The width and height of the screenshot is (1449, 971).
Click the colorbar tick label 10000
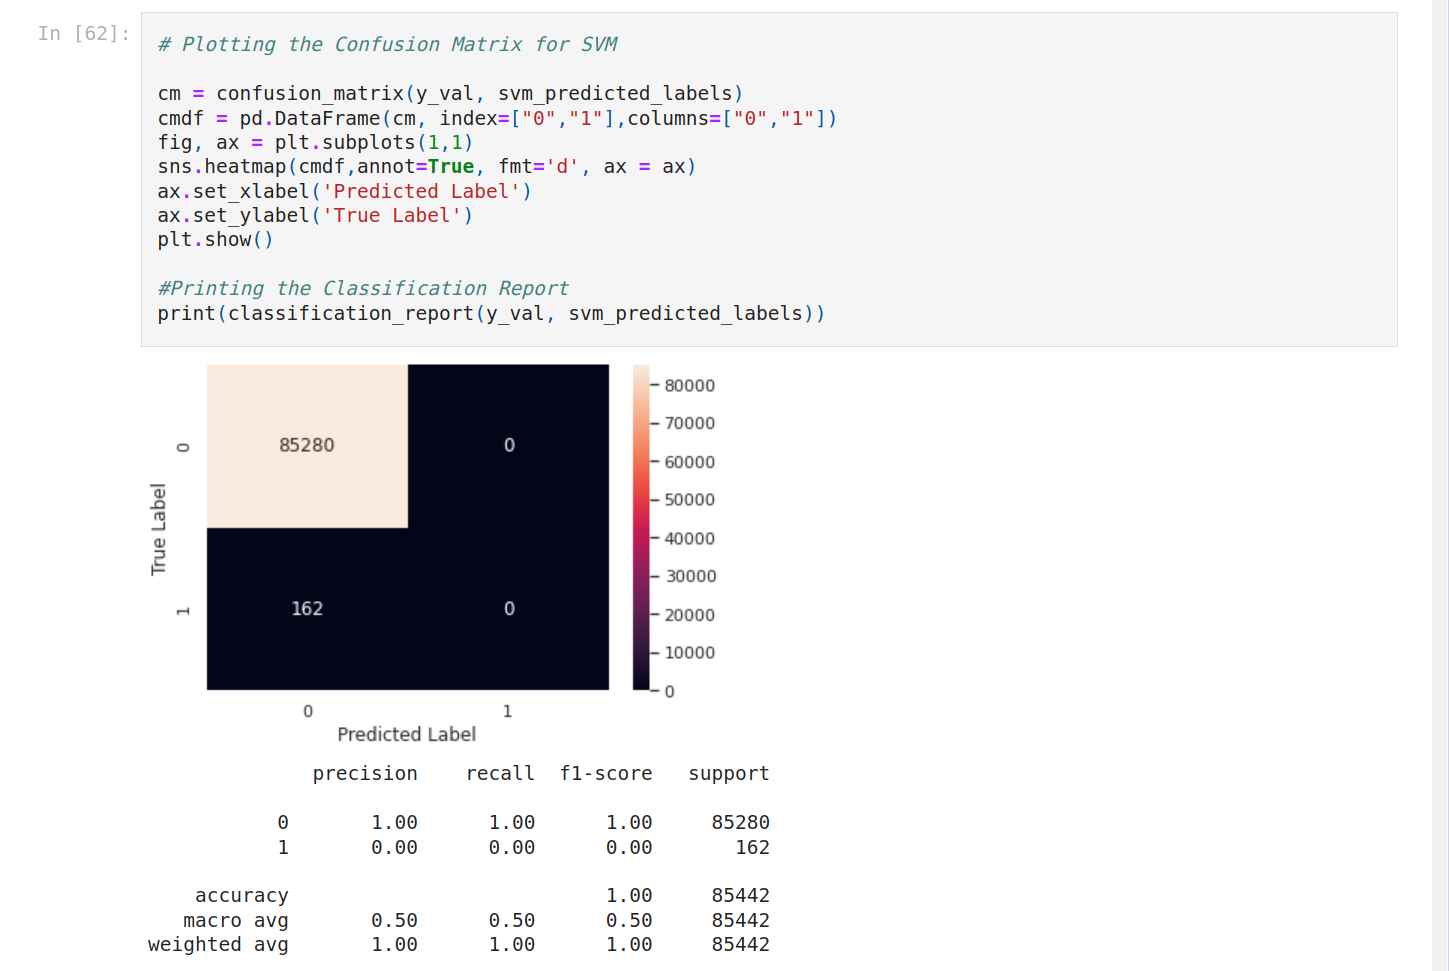(x=690, y=653)
